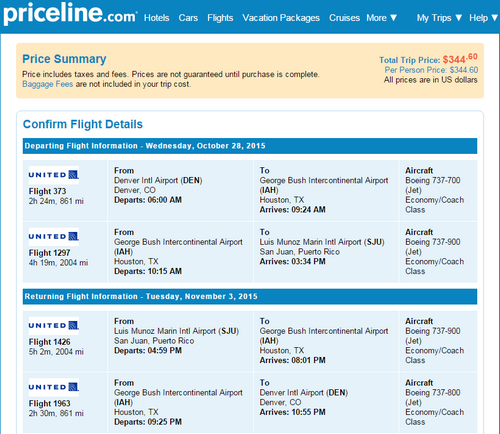Image resolution: width=500 pixels, height=434 pixels.
Task: Navigate to Cruises
Action: click(344, 18)
